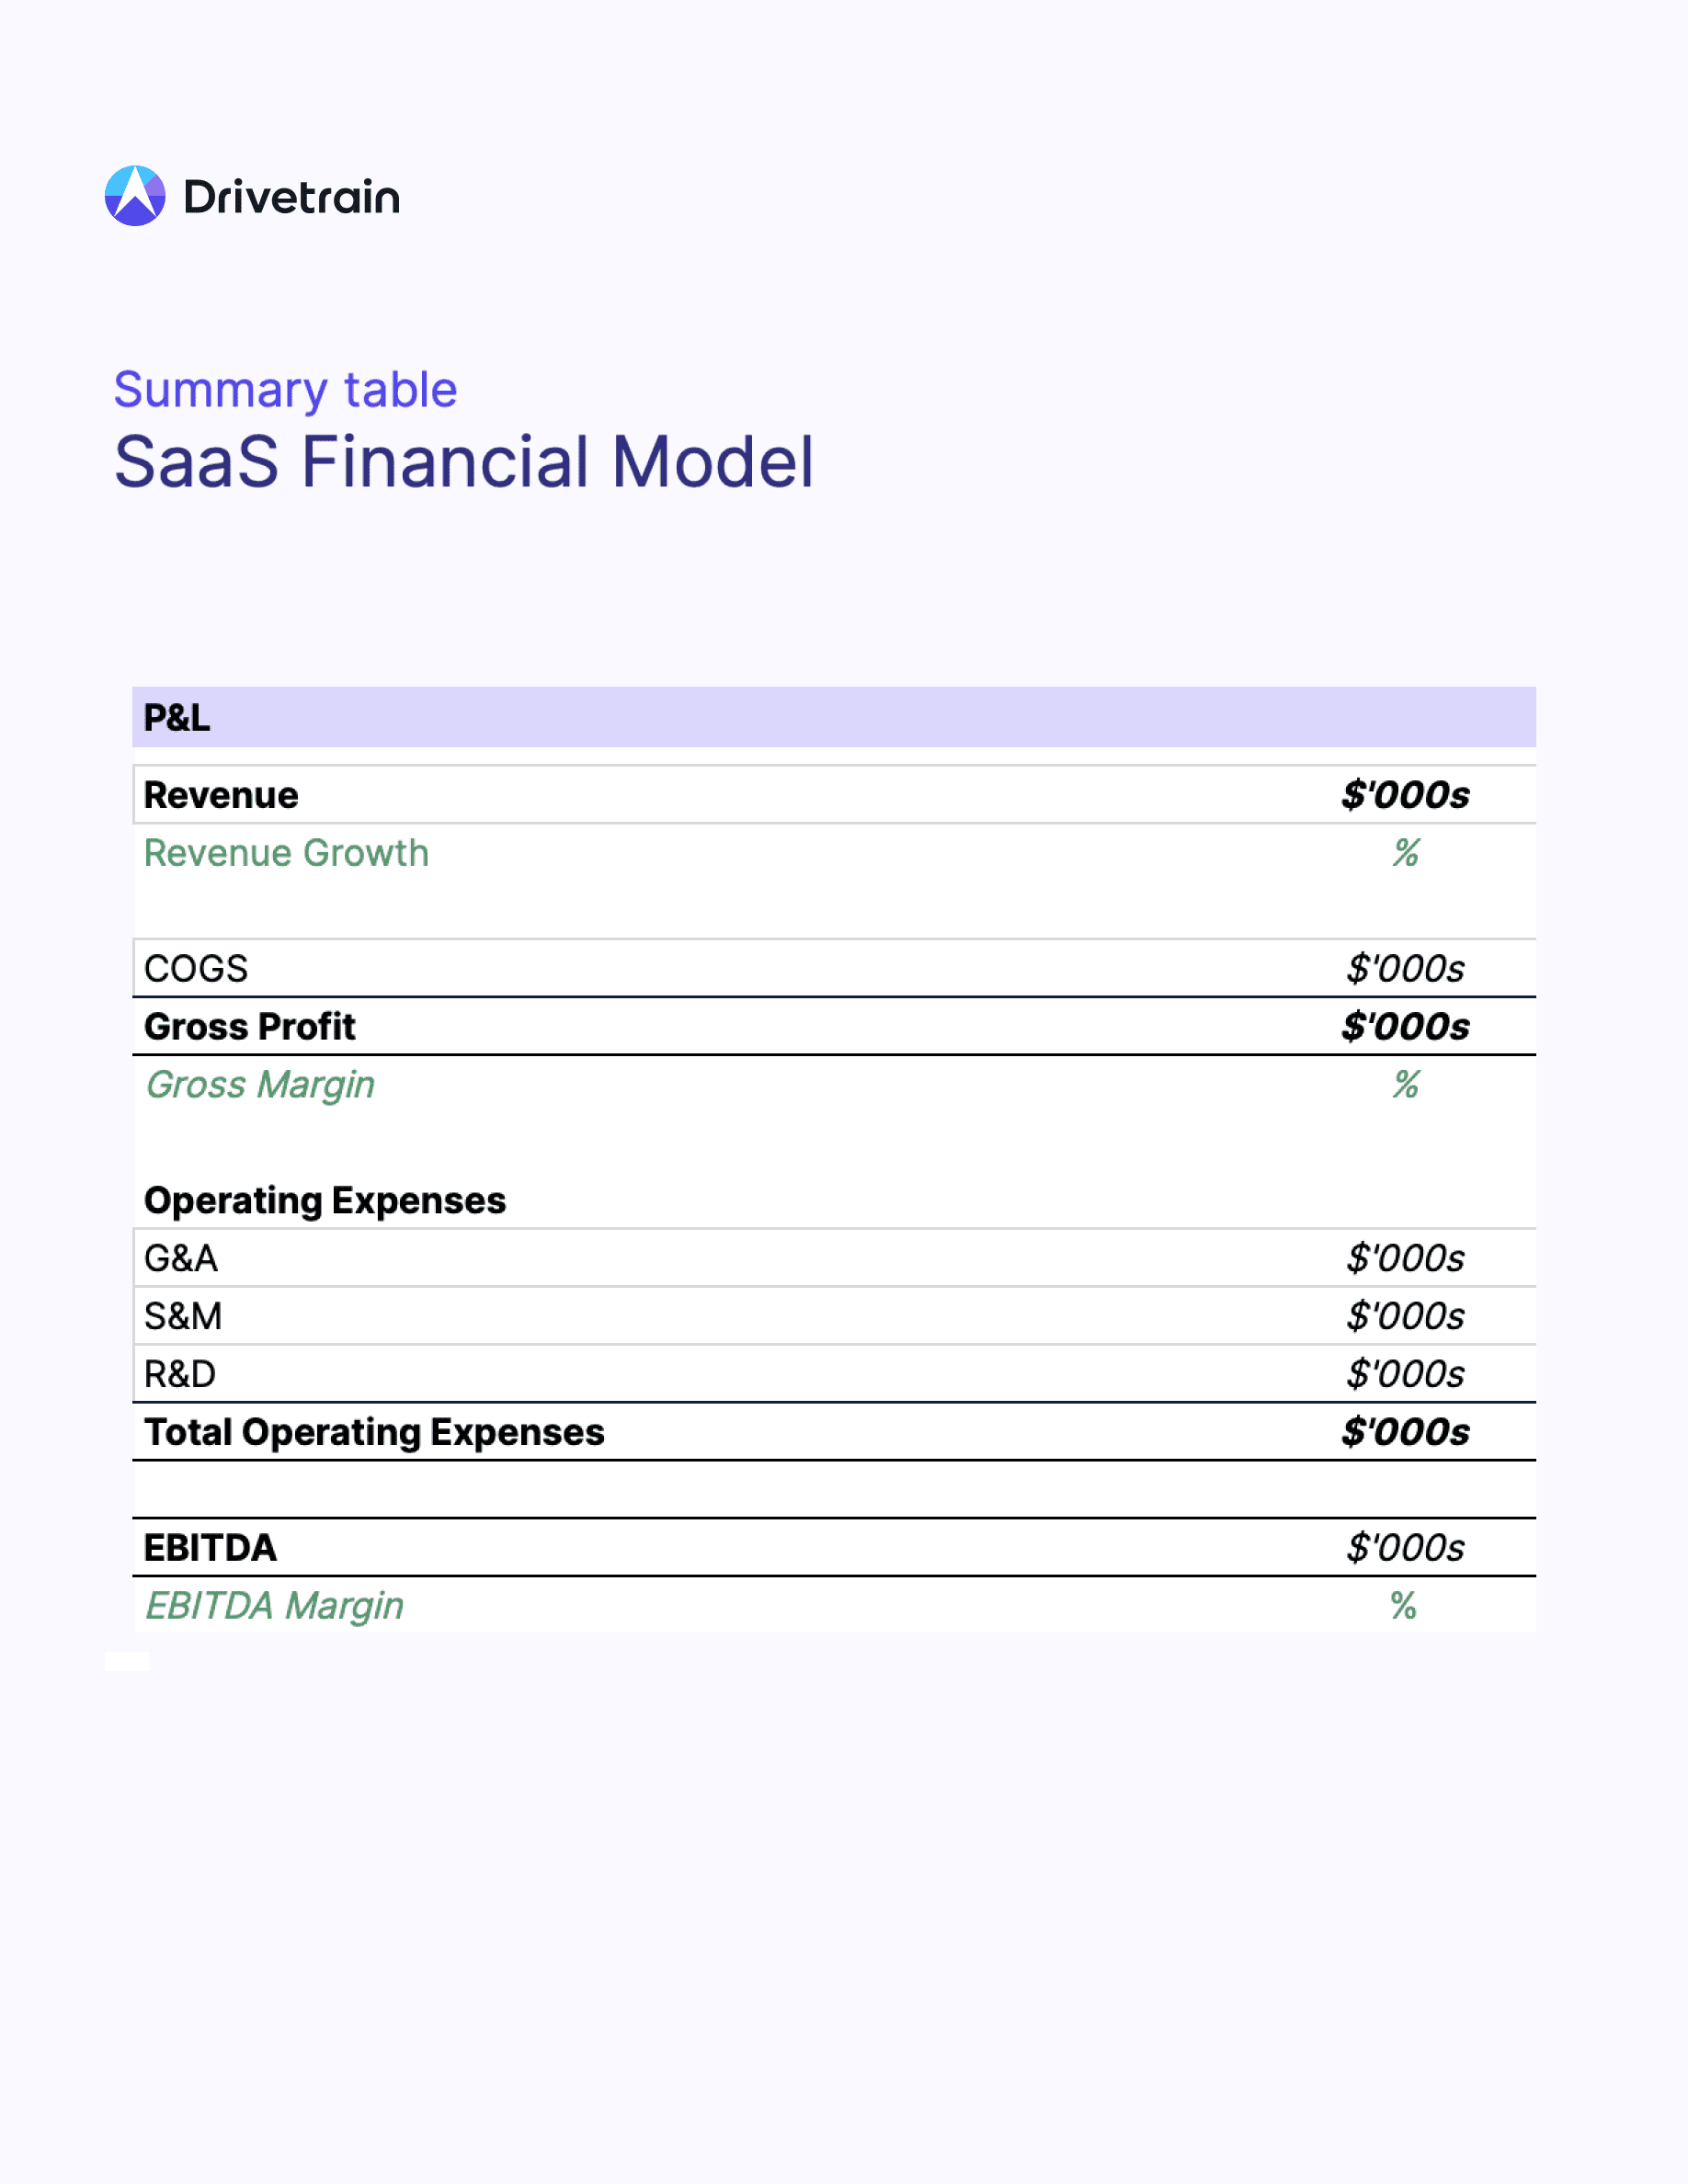Viewport: 1688px width, 2184px height.
Task: Click the Revenue $'000s unit cell
Action: 1405,795
